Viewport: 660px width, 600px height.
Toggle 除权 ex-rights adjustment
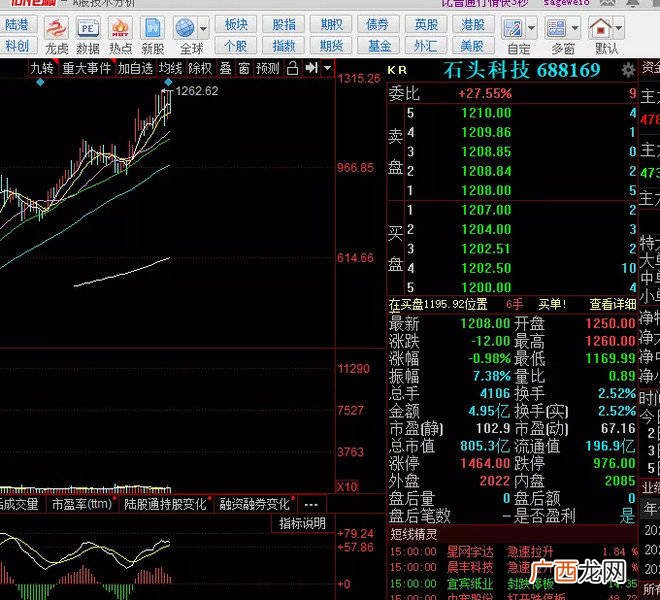pyautogui.click(x=200, y=68)
